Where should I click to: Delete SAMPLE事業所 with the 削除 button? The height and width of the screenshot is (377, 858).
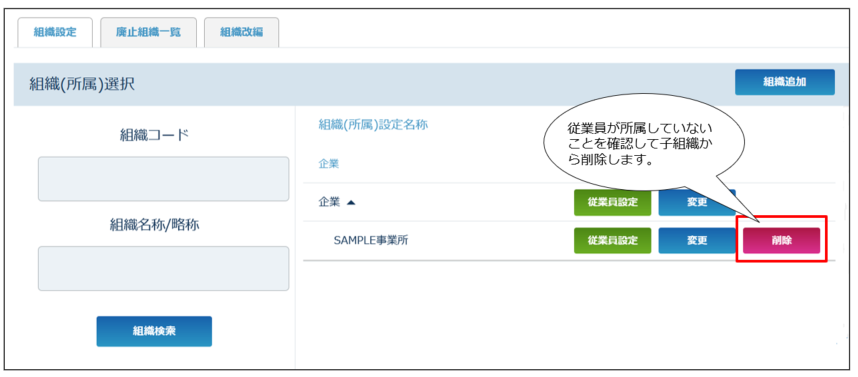(x=781, y=240)
